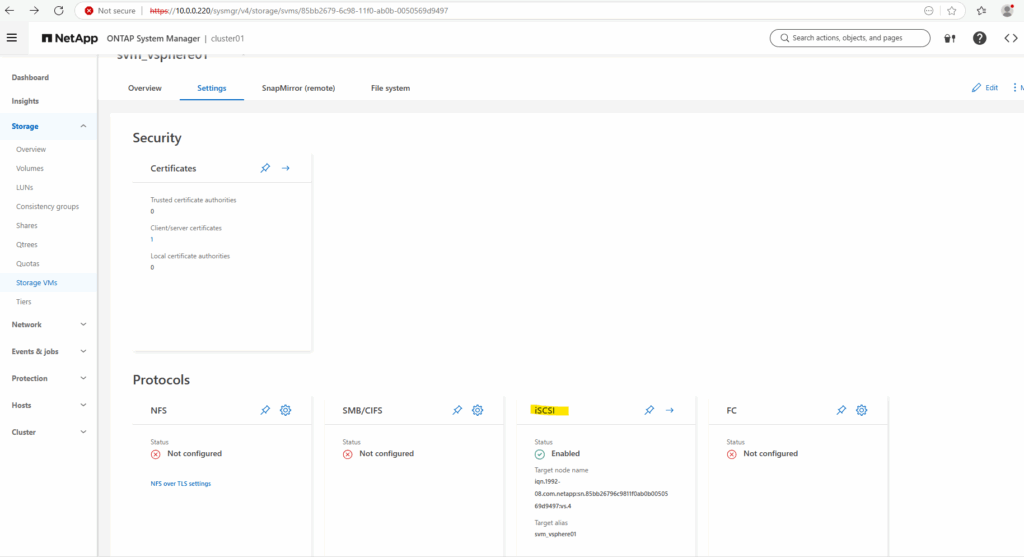Open browser favorites list icon

click(981, 10)
